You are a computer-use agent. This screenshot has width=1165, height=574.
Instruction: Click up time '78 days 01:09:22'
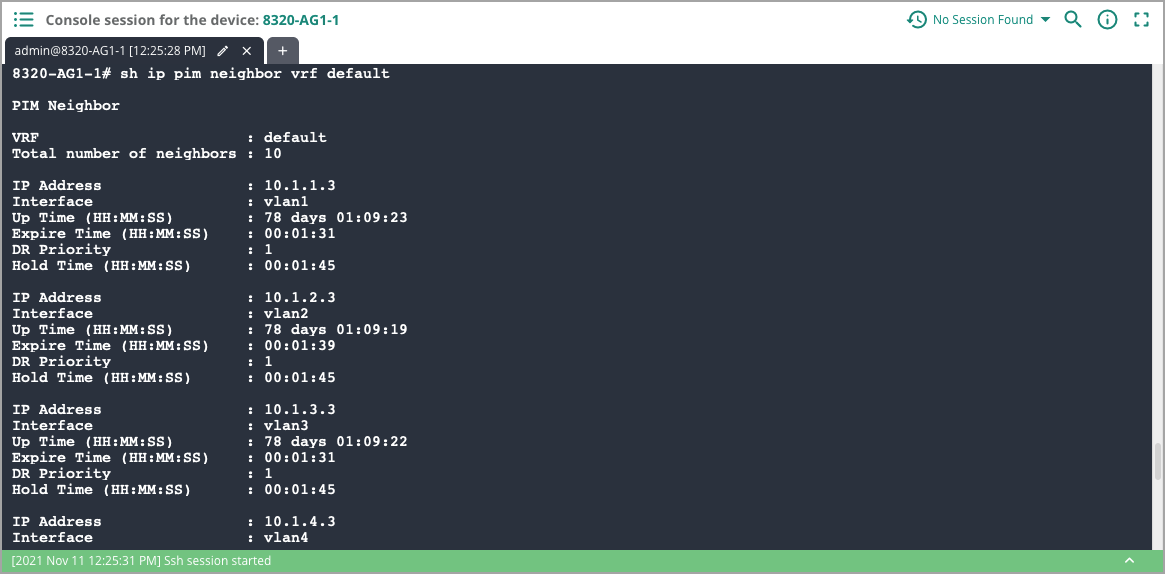pyautogui.click(x=336, y=442)
